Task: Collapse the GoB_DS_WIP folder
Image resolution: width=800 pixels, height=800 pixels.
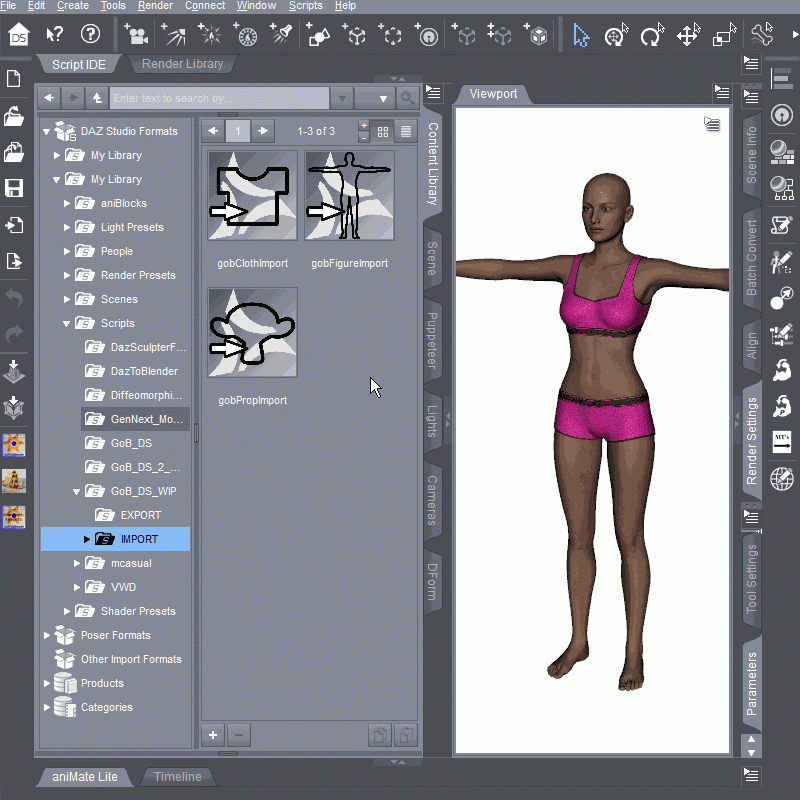Action: coord(77,491)
